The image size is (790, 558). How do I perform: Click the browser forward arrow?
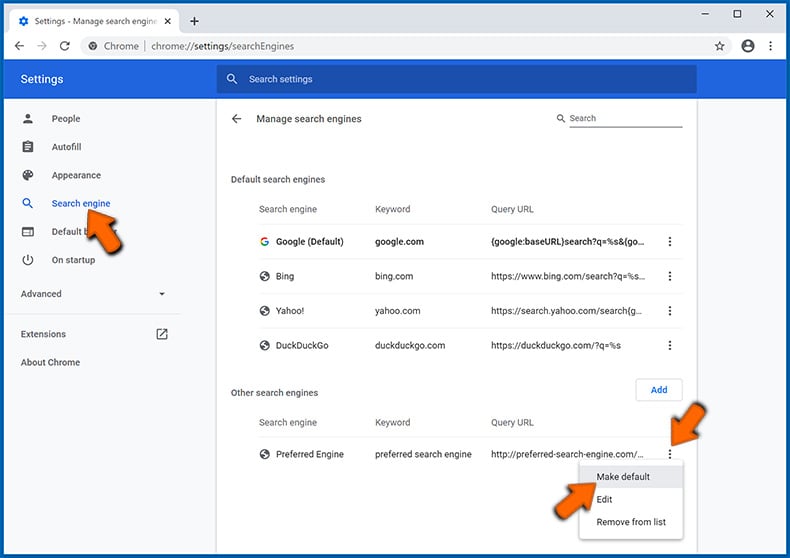pos(42,46)
